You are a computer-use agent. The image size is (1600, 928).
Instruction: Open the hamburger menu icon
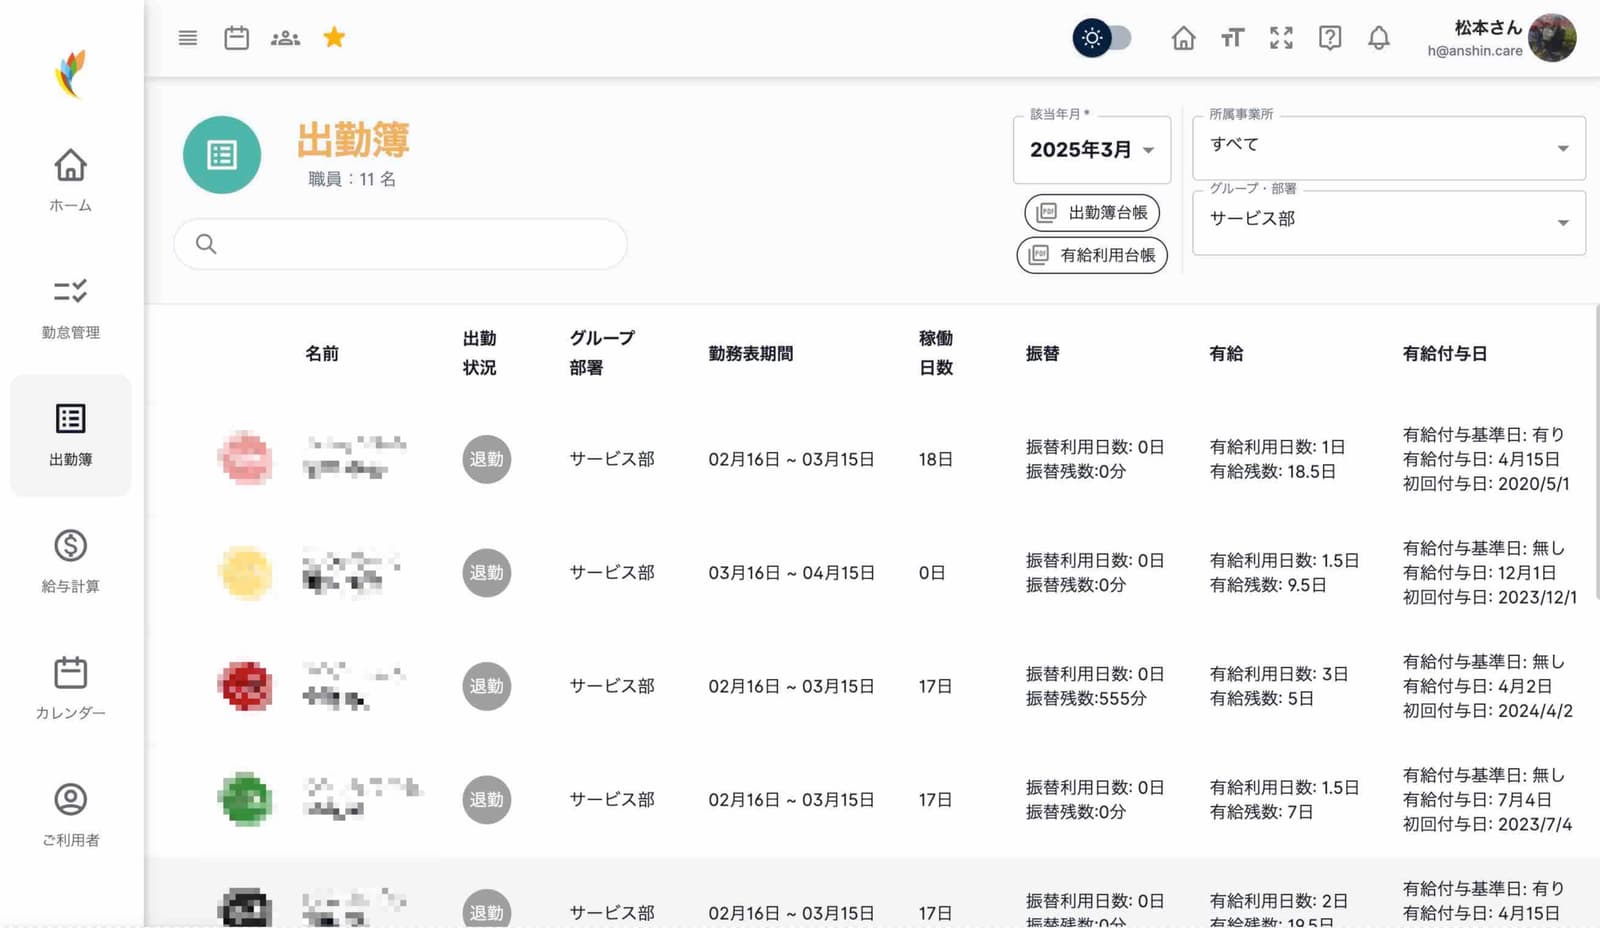tap(188, 38)
